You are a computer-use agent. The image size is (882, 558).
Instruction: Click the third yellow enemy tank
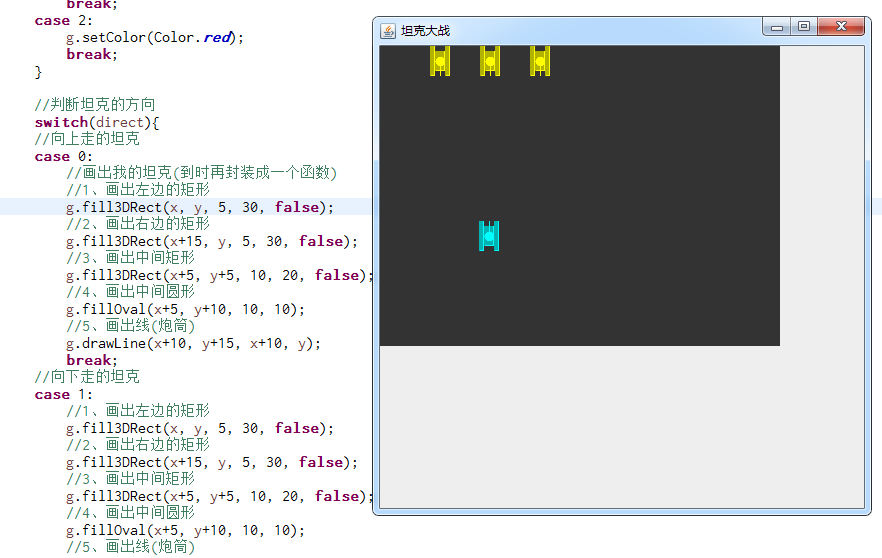[x=540, y=61]
